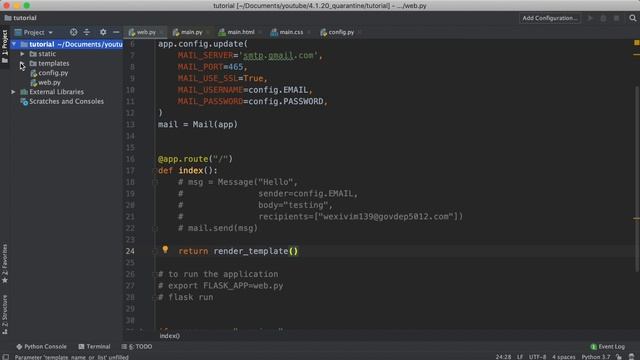Click the index() breadcrumb at editor bottom

tap(169, 336)
